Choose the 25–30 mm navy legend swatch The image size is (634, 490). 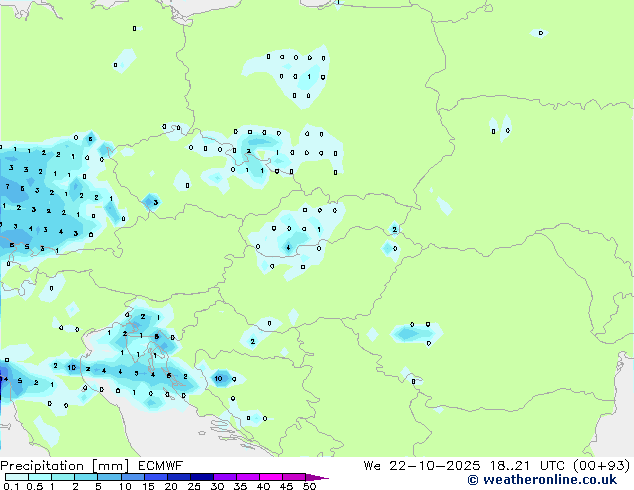(x=201, y=477)
